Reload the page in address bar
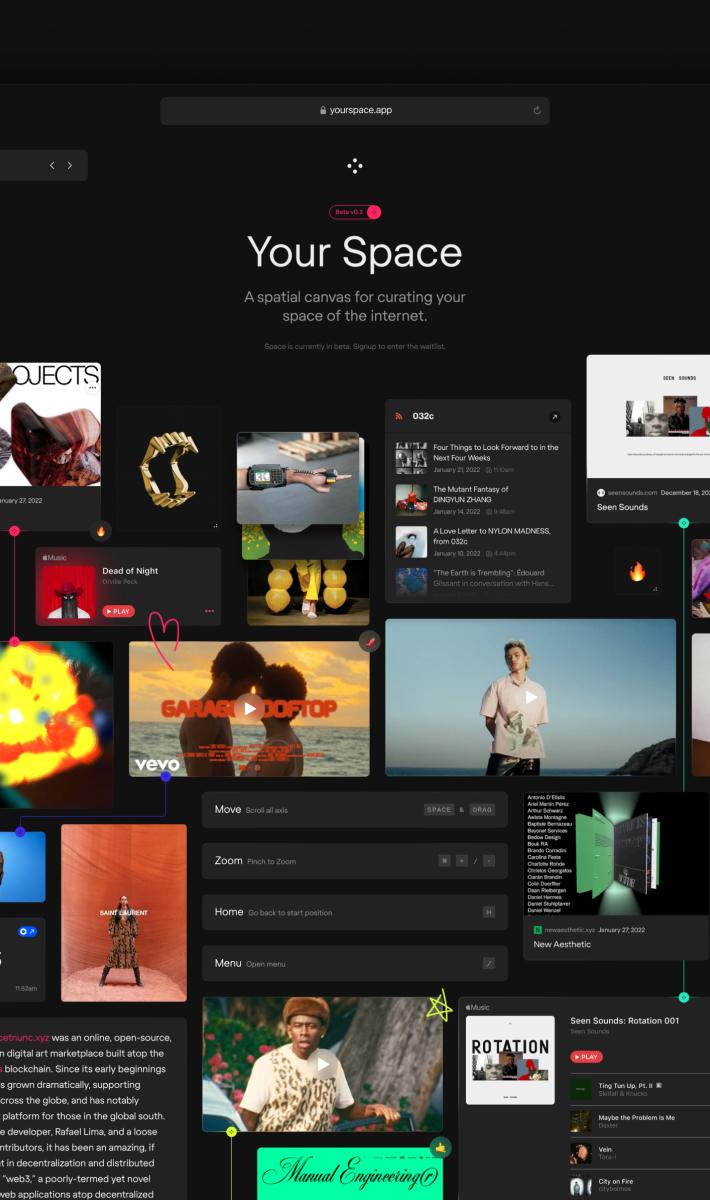 [537, 111]
